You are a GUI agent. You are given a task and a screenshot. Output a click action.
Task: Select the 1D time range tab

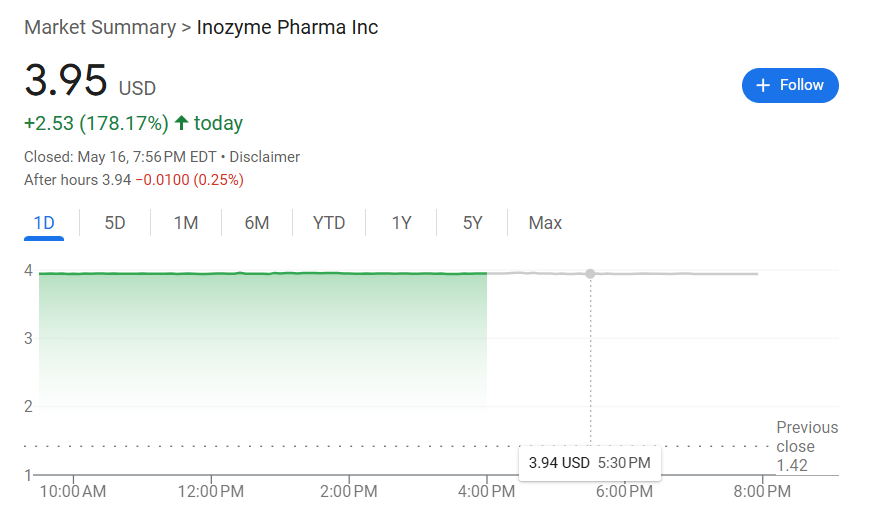pos(44,223)
